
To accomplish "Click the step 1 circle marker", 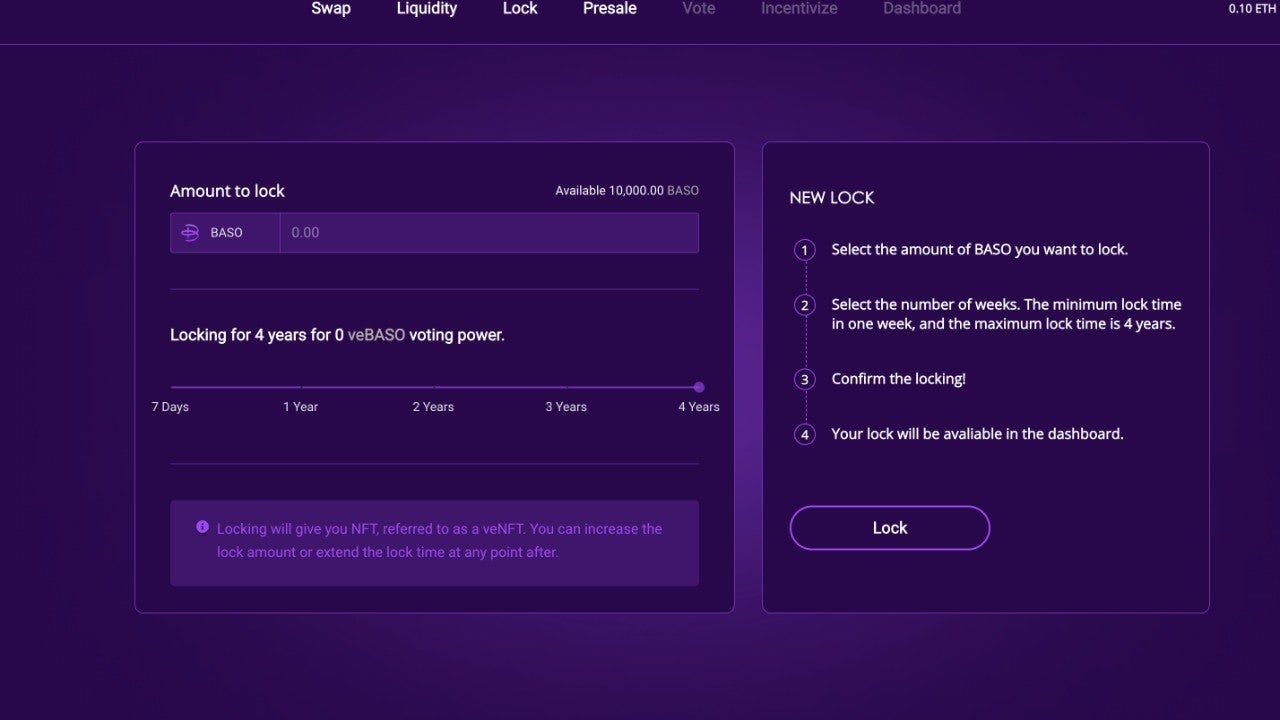I will [x=804, y=250].
